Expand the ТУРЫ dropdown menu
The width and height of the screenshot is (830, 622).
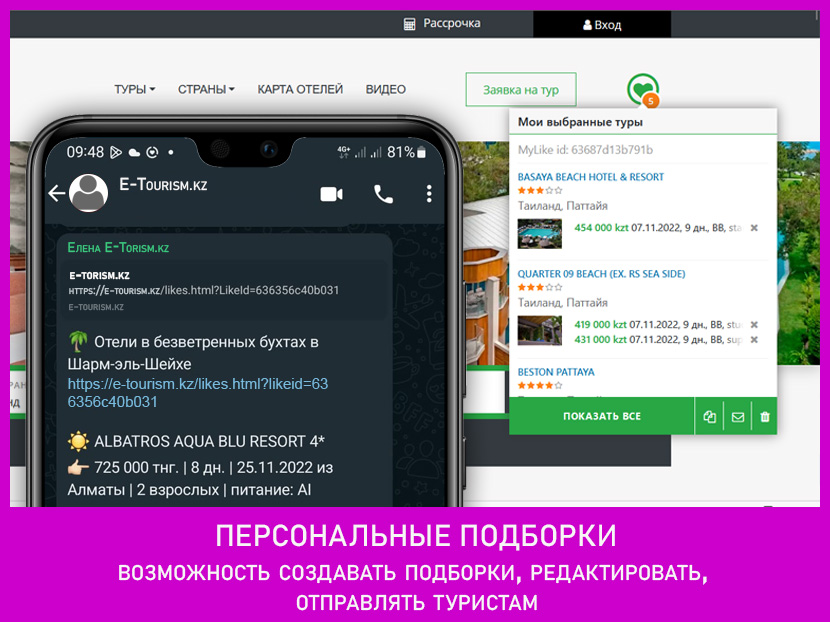pyautogui.click(x=135, y=89)
